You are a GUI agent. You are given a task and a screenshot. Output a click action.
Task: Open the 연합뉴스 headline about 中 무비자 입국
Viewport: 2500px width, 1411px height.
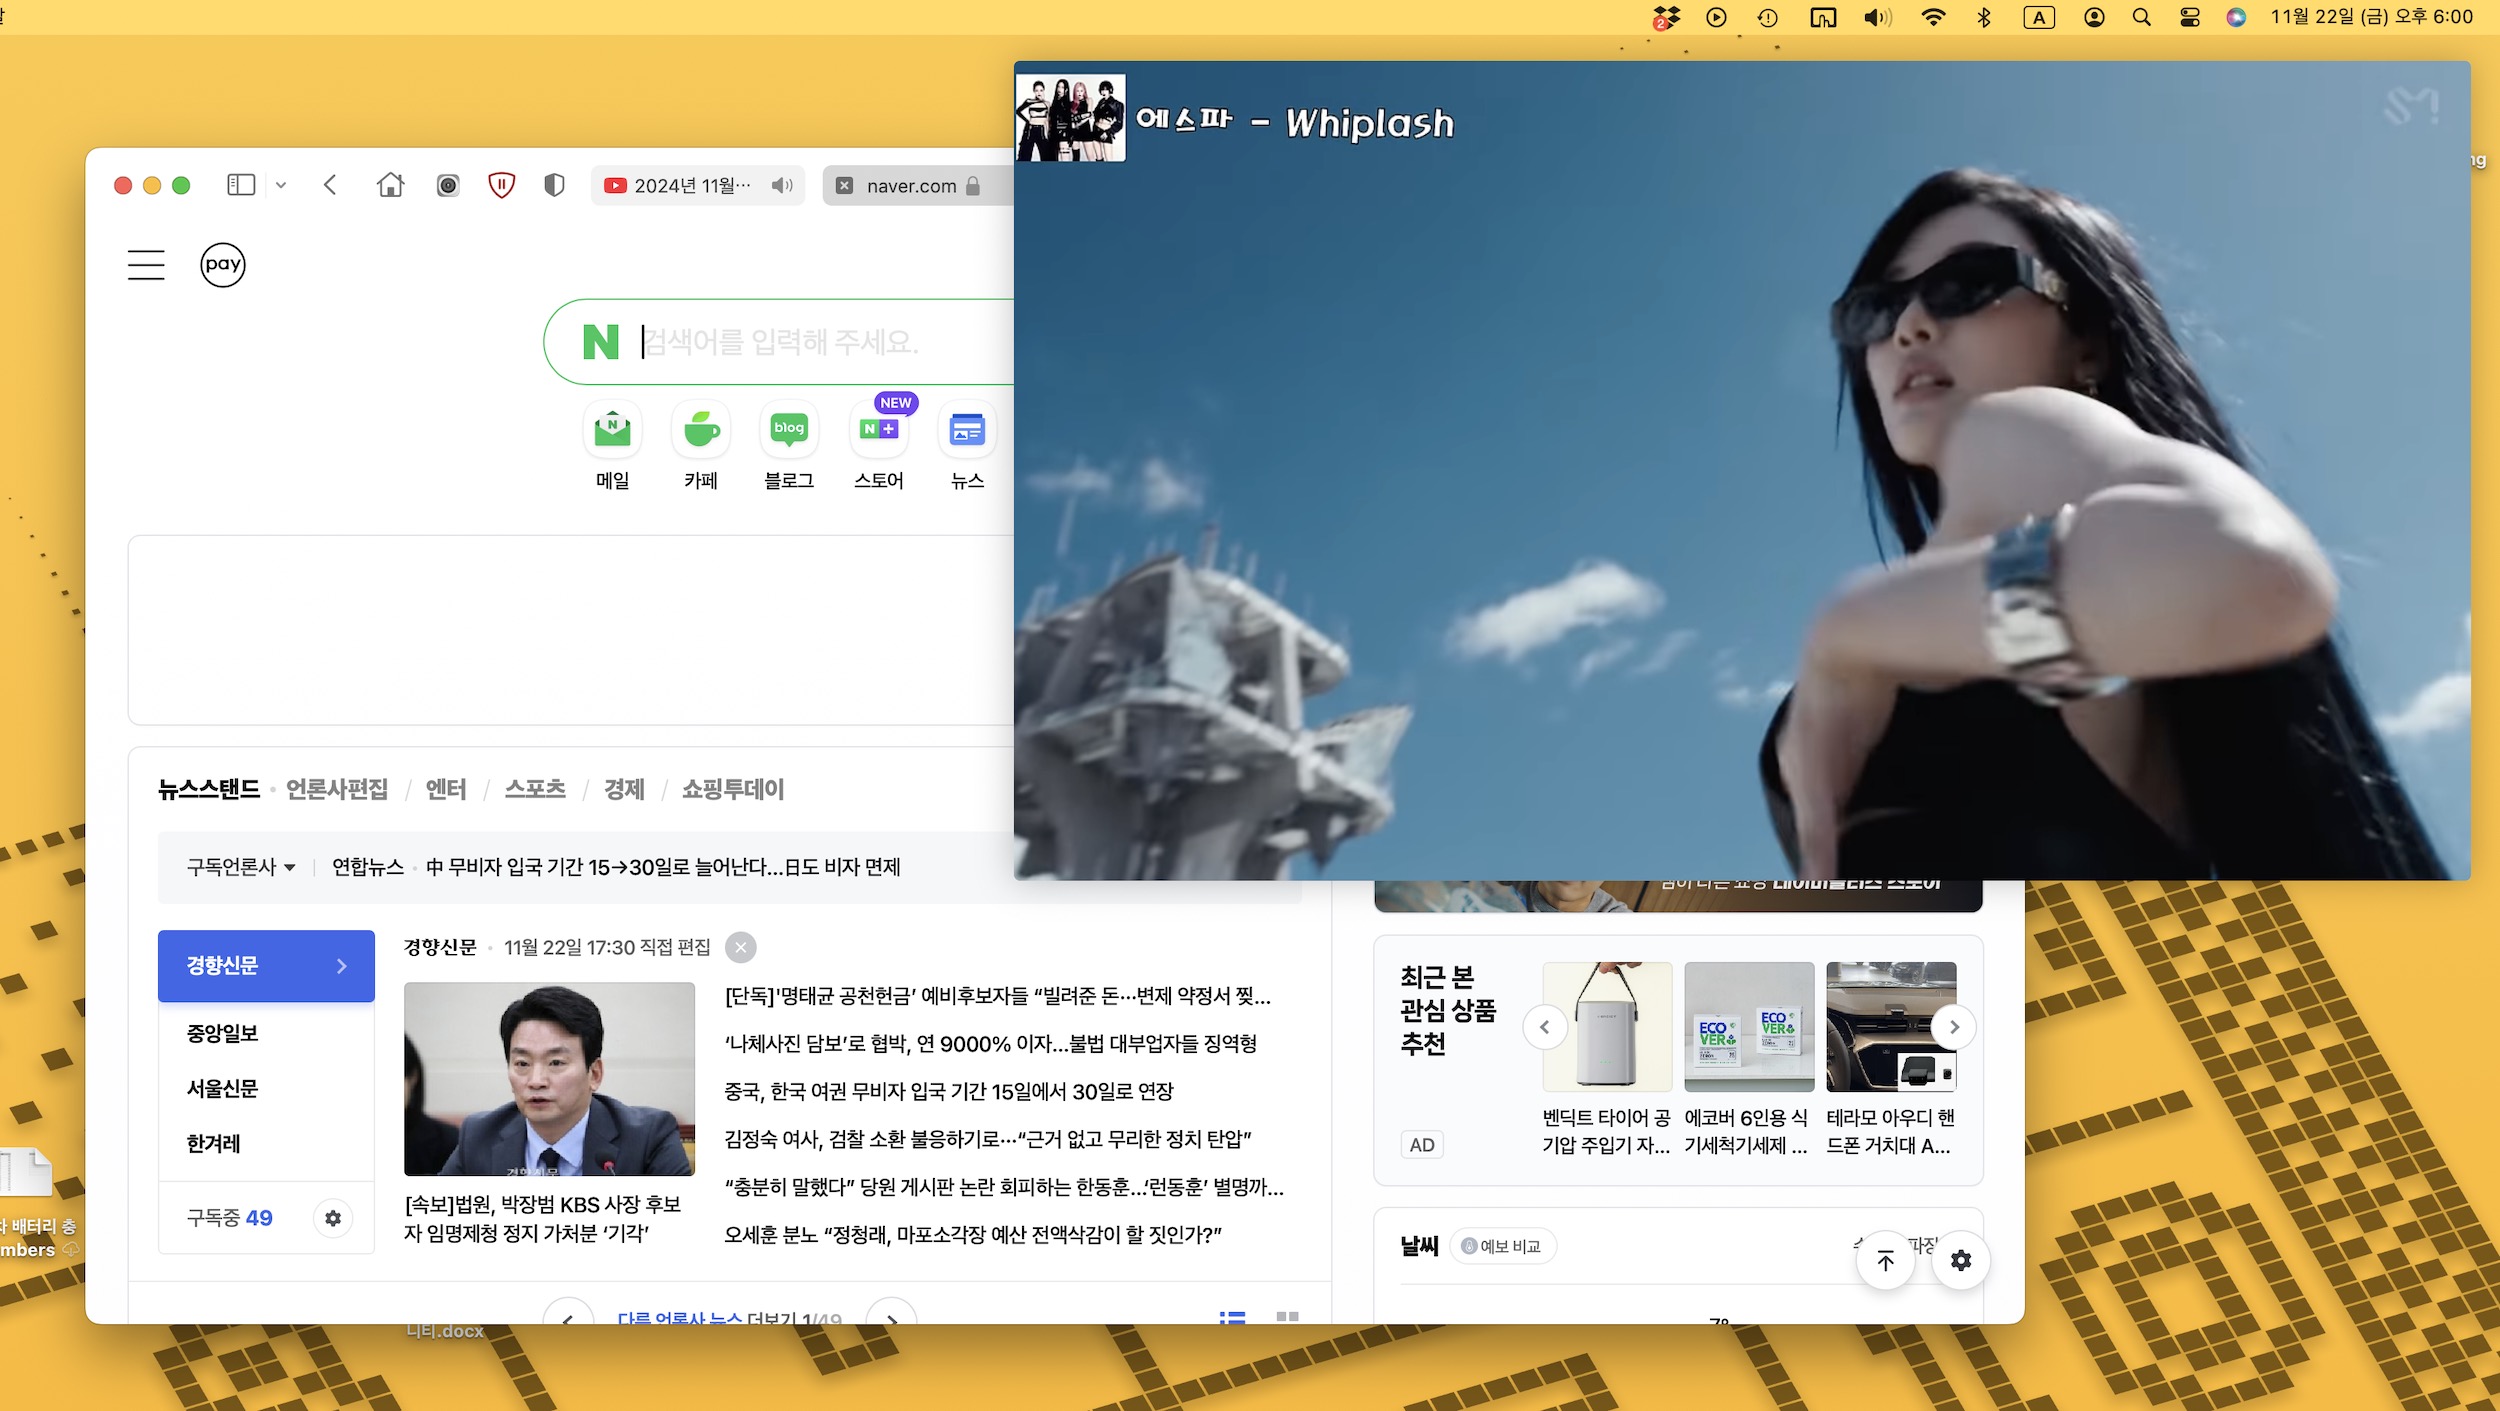tap(663, 867)
